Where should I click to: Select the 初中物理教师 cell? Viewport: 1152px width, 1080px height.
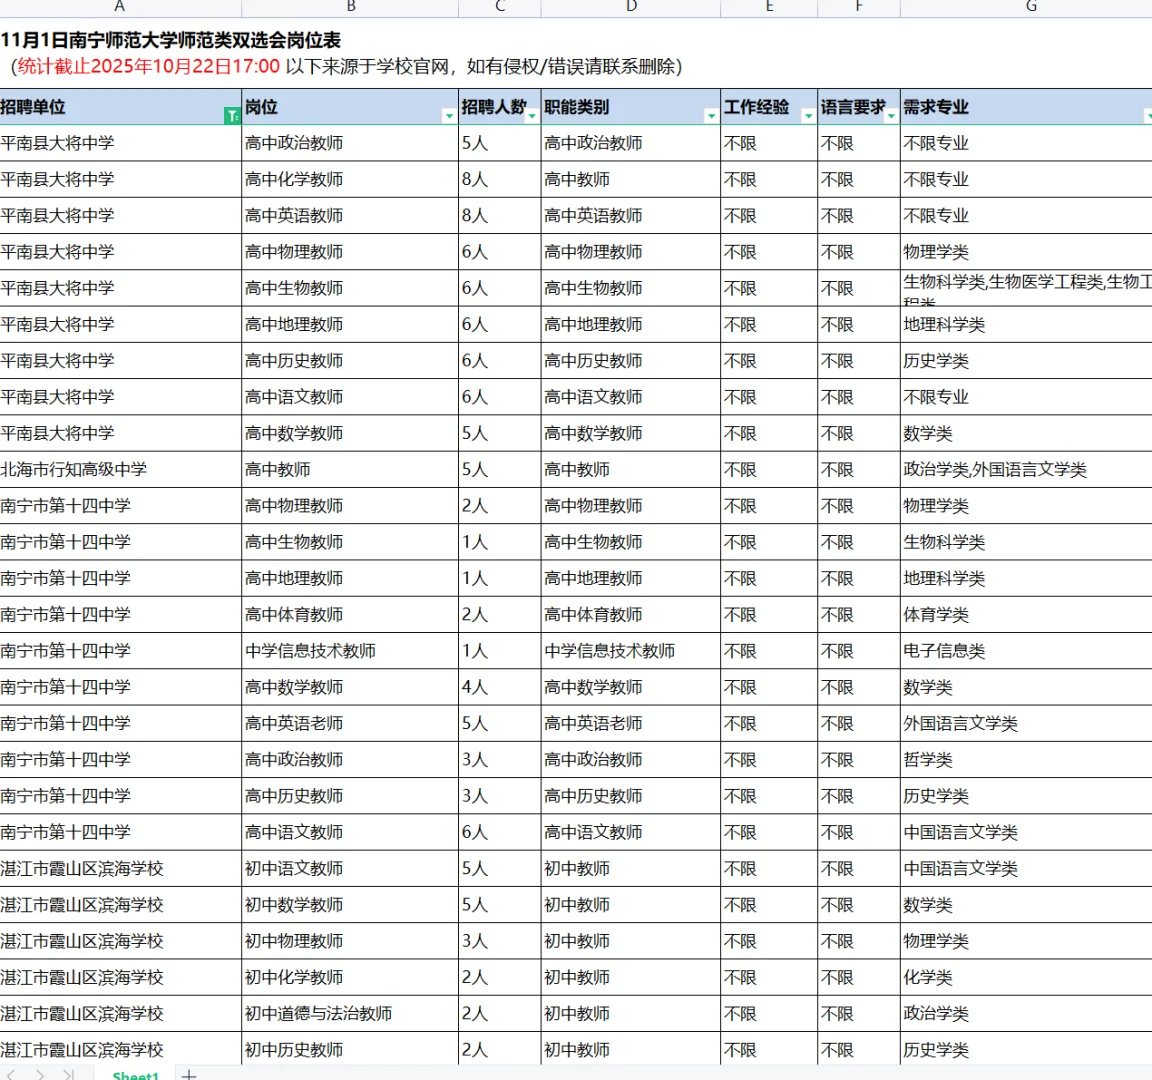coord(350,941)
